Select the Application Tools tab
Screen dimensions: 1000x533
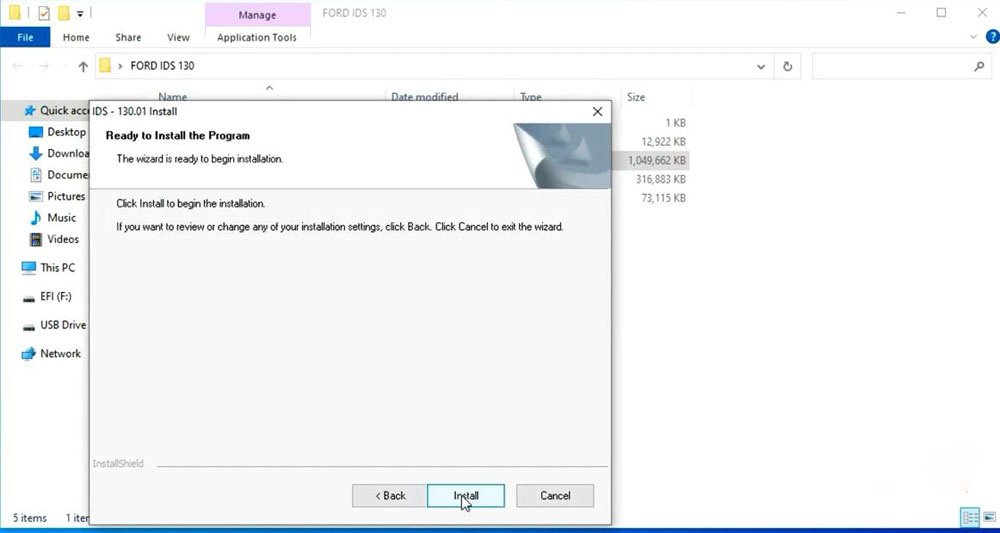pos(257,38)
